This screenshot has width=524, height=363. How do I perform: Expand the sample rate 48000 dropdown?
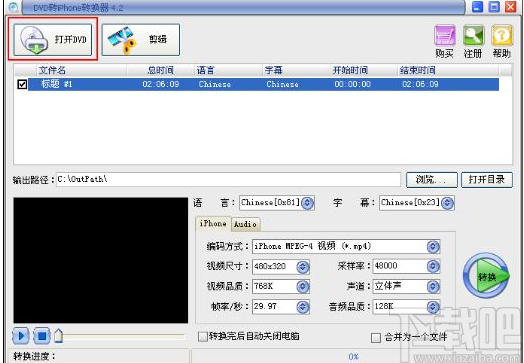click(x=433, y=266)
